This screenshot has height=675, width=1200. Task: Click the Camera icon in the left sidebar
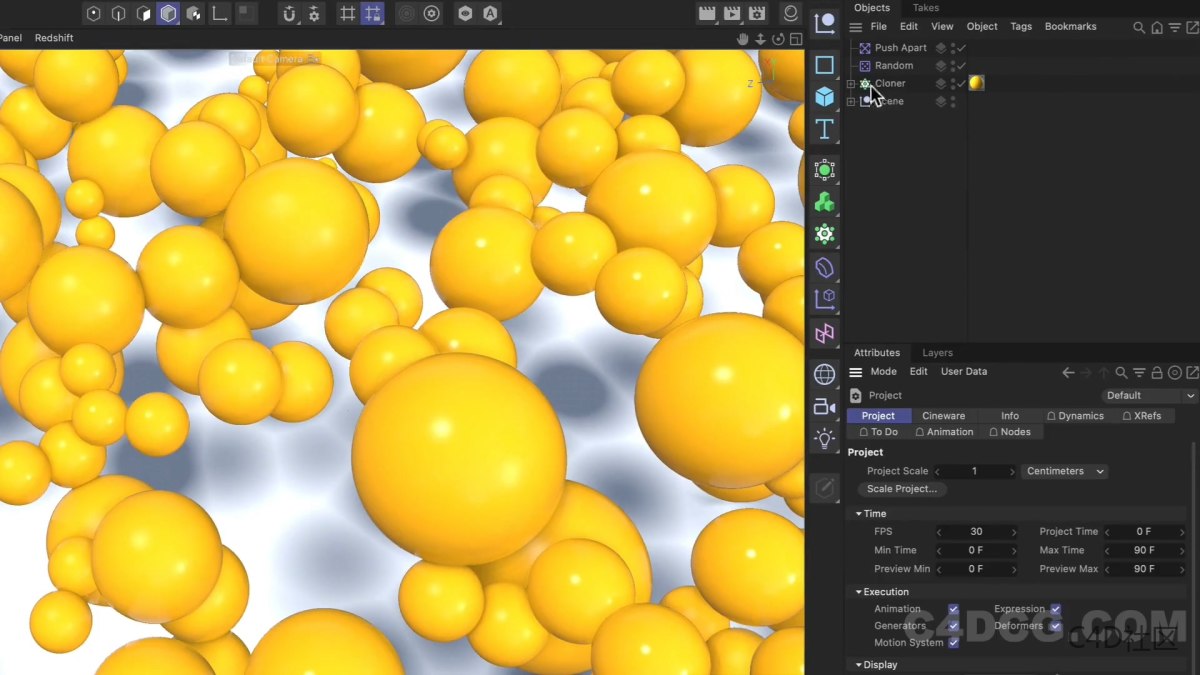[825, 406]
